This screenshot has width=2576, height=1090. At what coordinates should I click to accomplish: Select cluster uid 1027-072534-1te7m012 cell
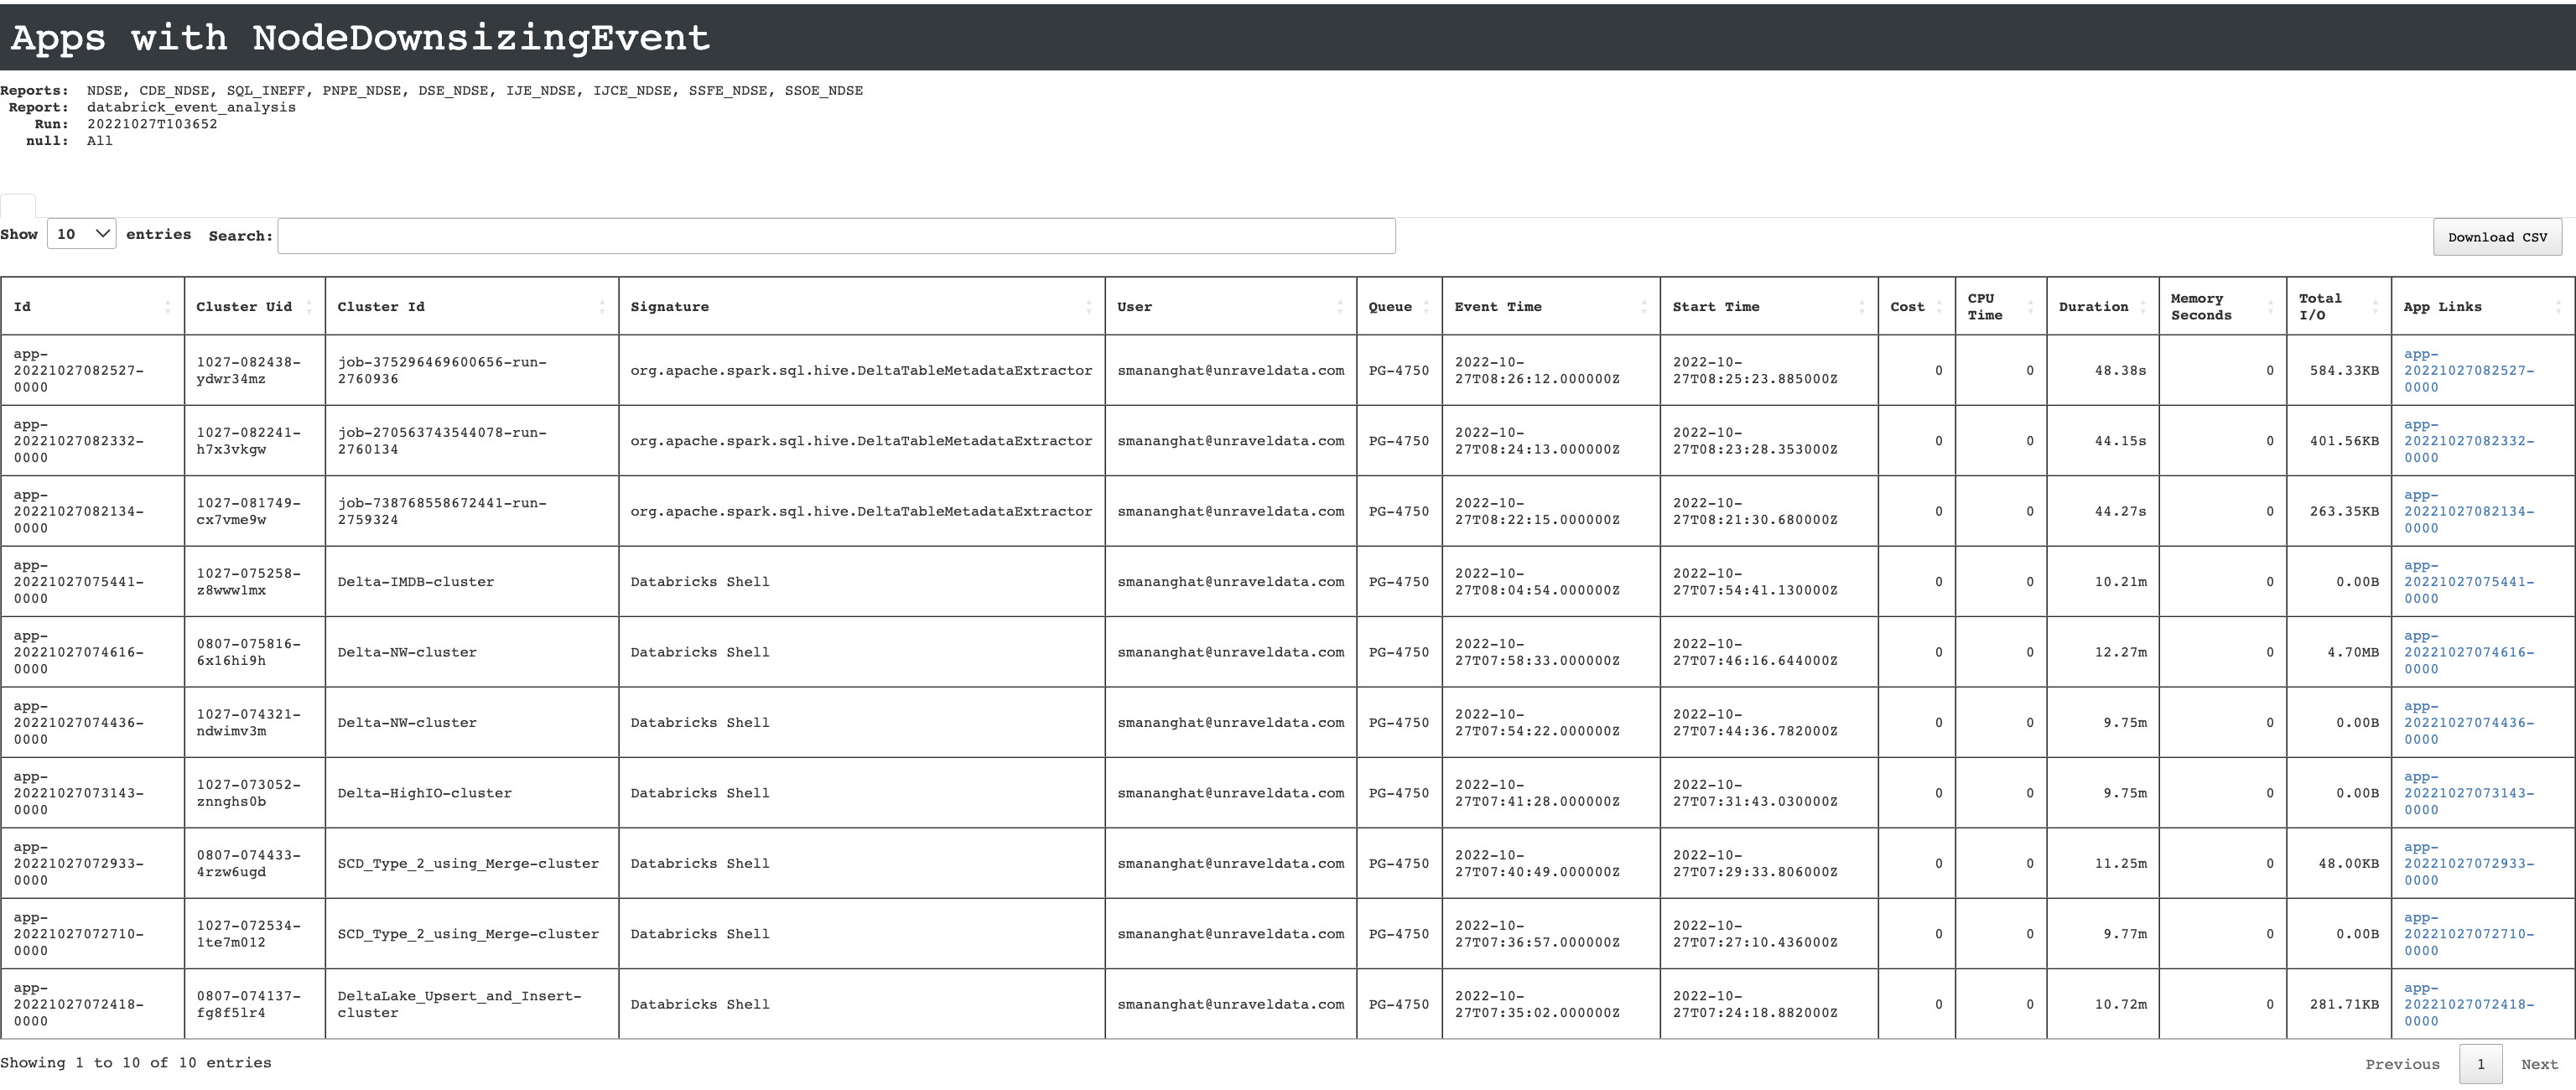coord(255,934)
